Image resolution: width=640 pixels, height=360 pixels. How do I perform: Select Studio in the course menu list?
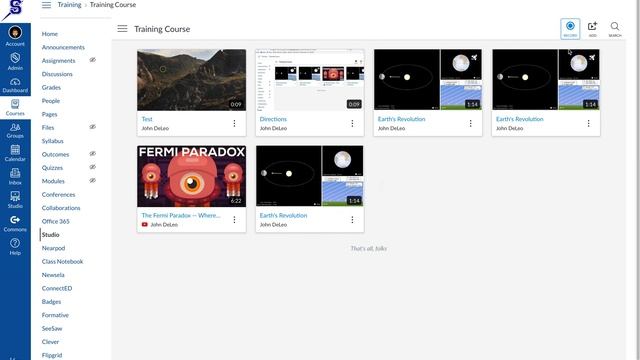tap(51, 235)
